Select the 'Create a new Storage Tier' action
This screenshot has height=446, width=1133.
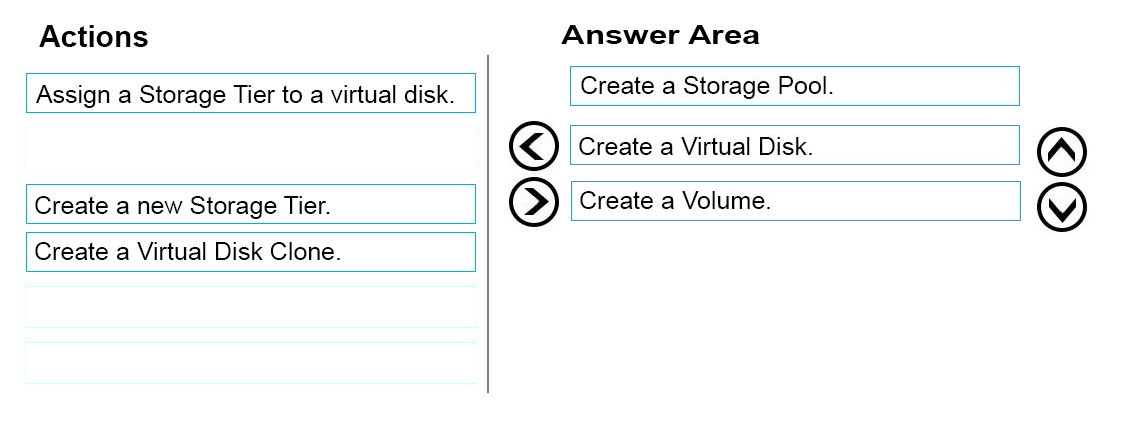point(251,204)
